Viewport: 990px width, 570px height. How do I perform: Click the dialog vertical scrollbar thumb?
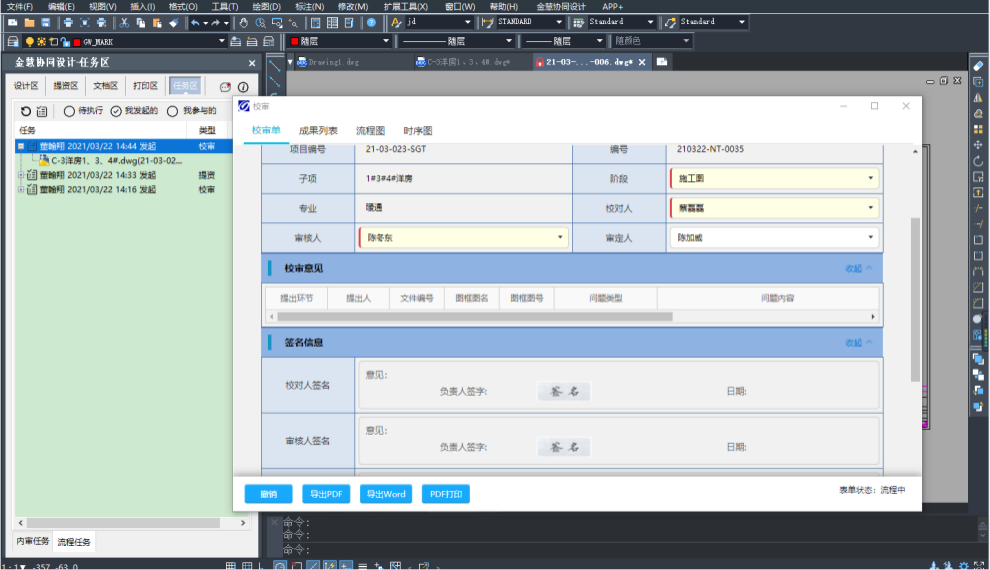click(x=915, y=299)
